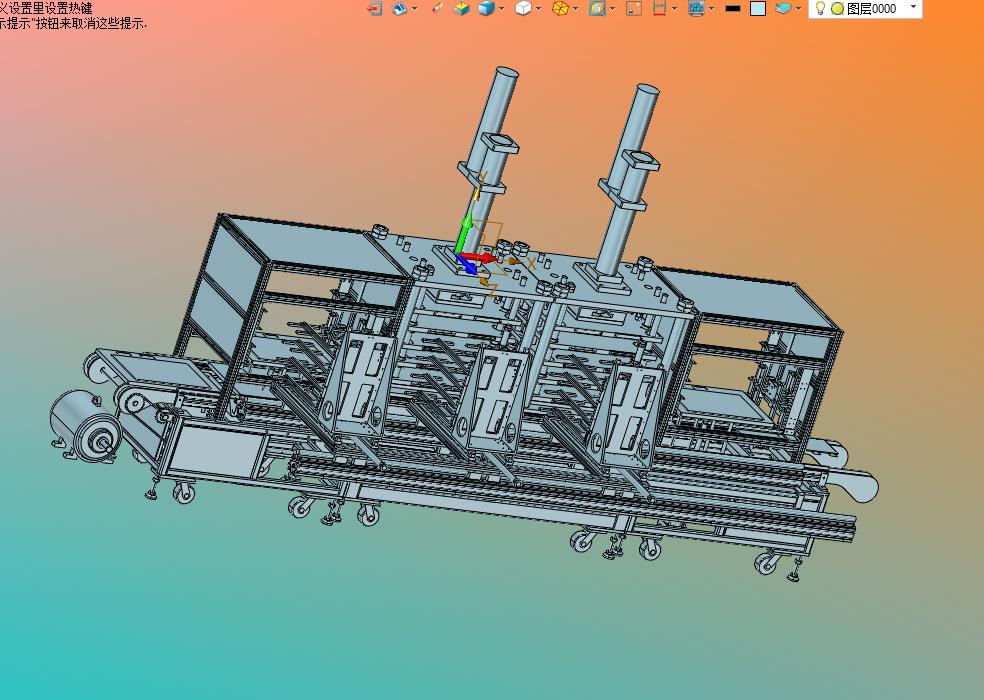Click the monitor display settings icon
Image resolution: width=984 pixels, height=700 pixels.
(696, 8)
